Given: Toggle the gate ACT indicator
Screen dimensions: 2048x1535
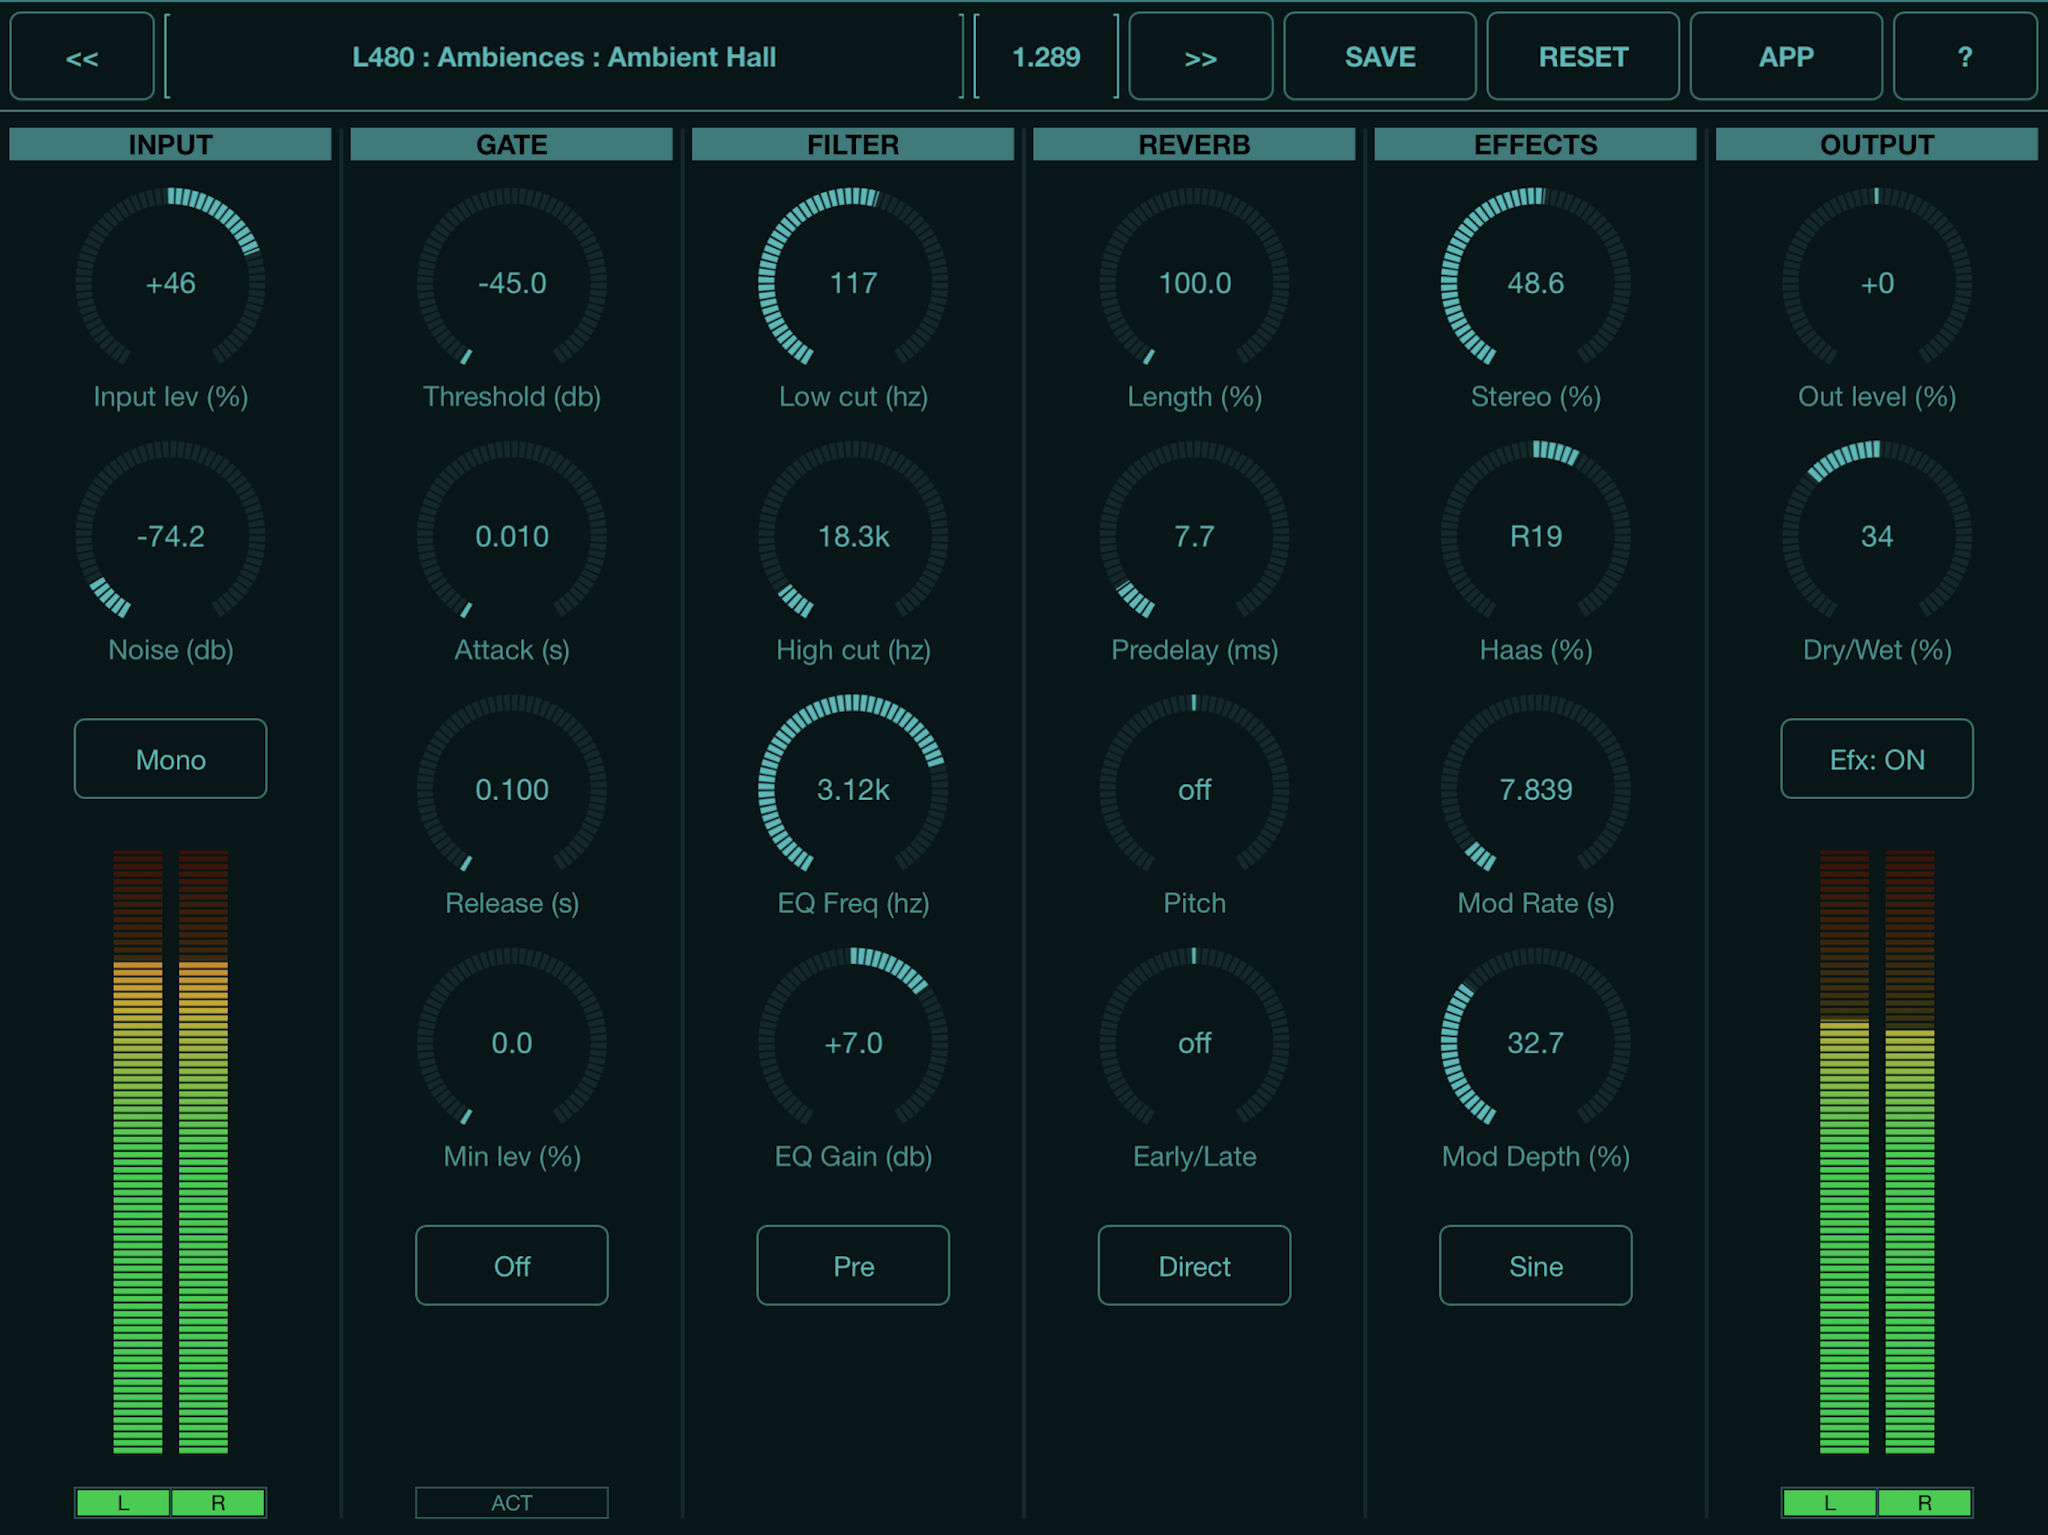Looking at the screenshot, I should (x=511, y=1503).
